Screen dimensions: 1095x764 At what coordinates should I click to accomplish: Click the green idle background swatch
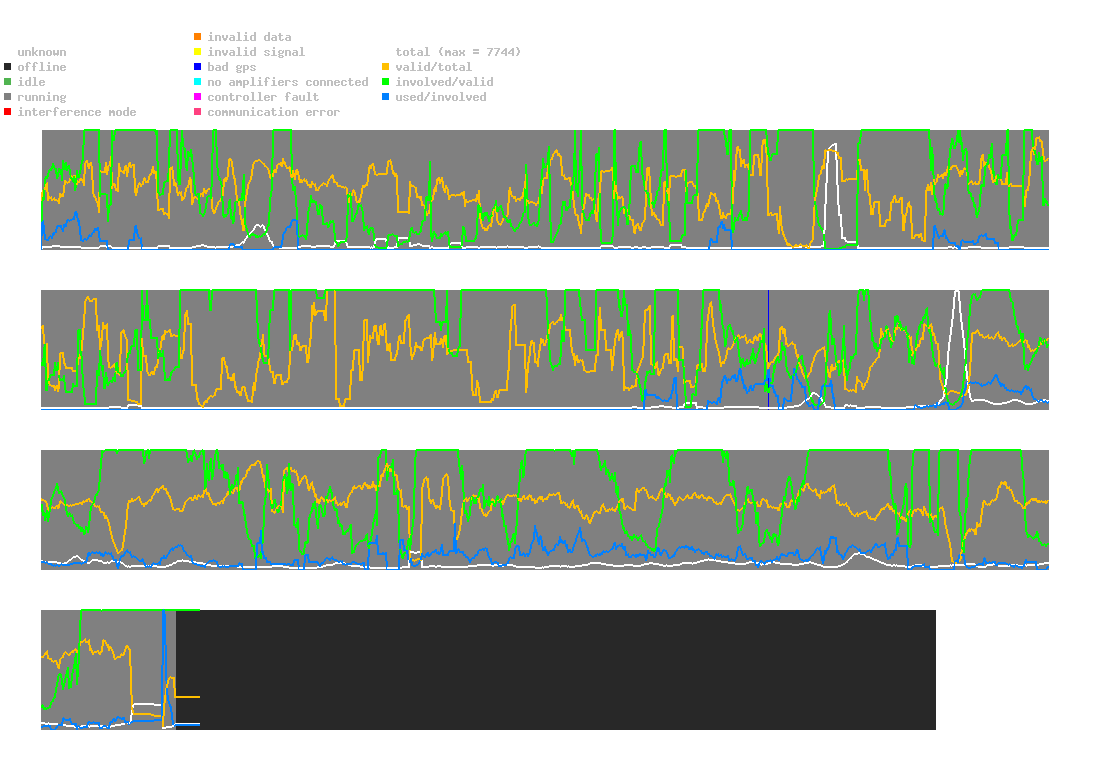pyautogui.click(x=8, y=82)
